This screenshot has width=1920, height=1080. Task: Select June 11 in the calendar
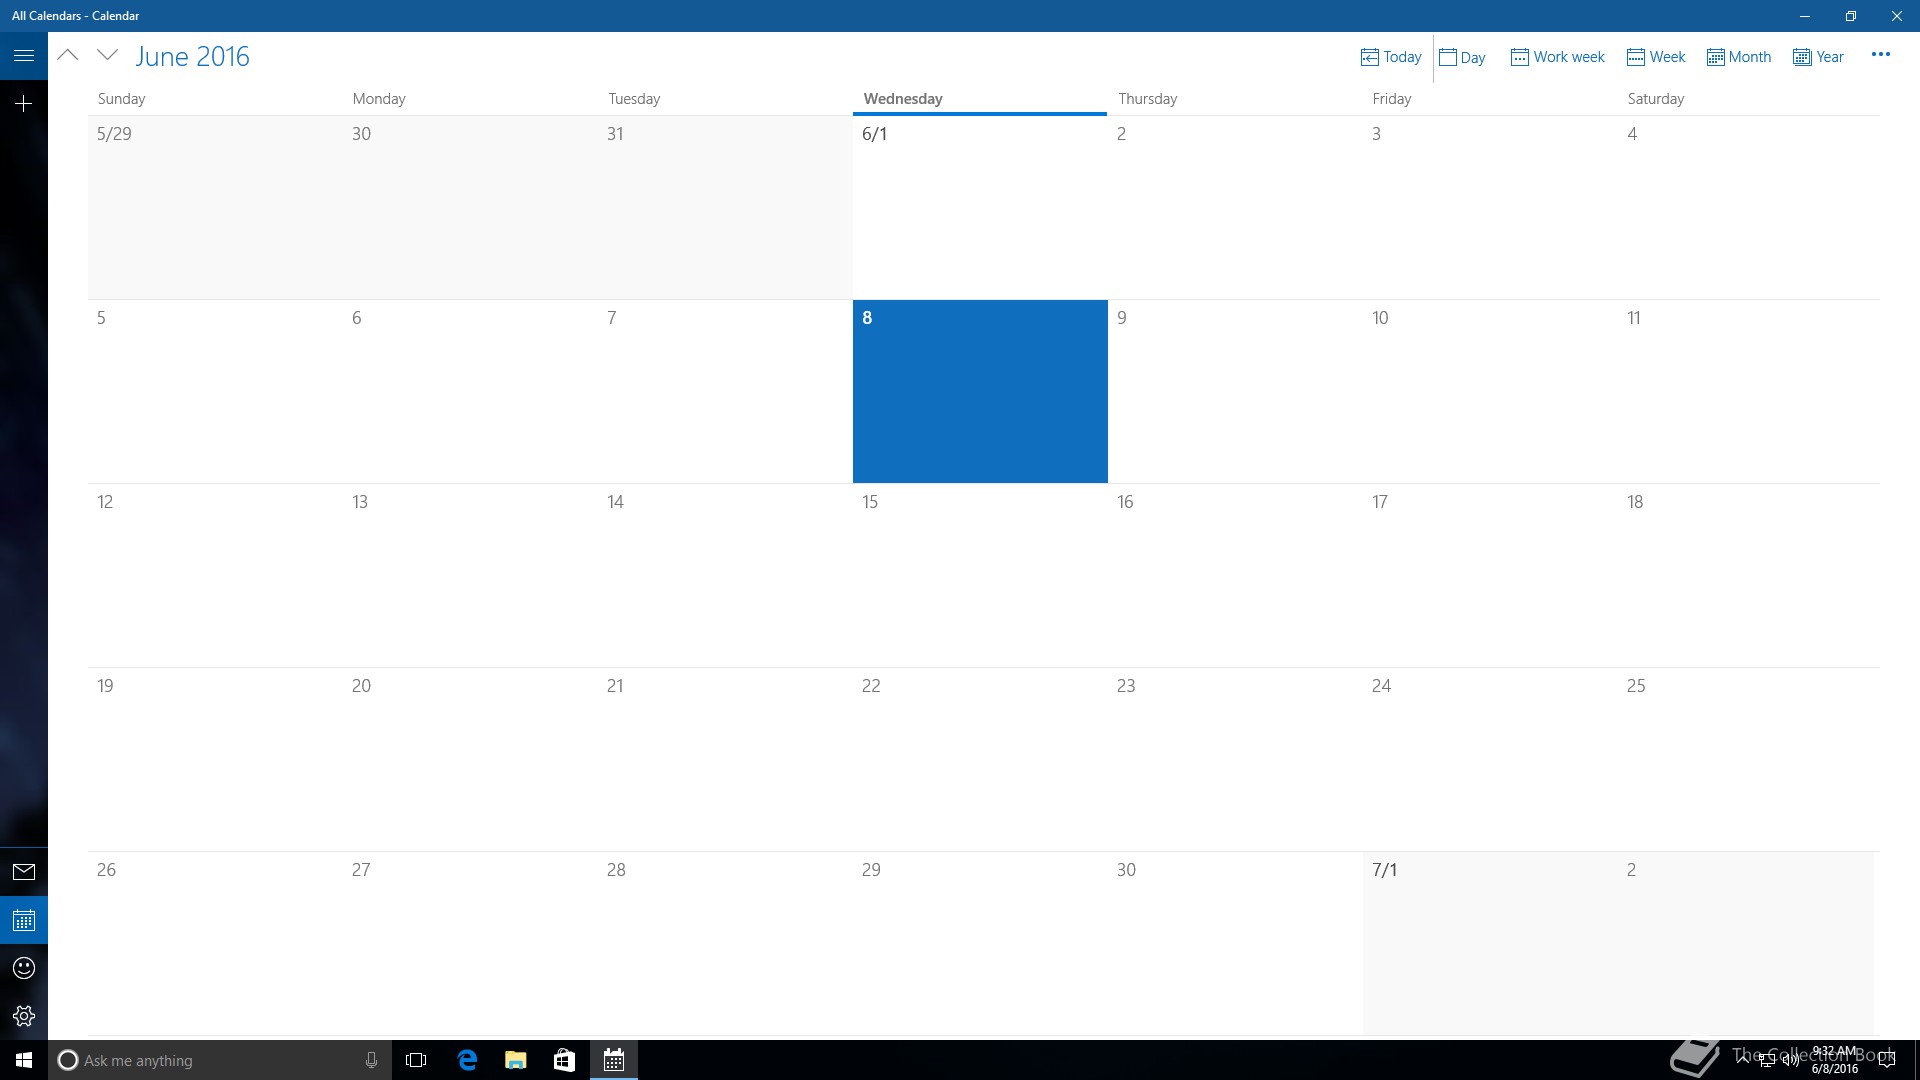click(x=1748, y=391)
